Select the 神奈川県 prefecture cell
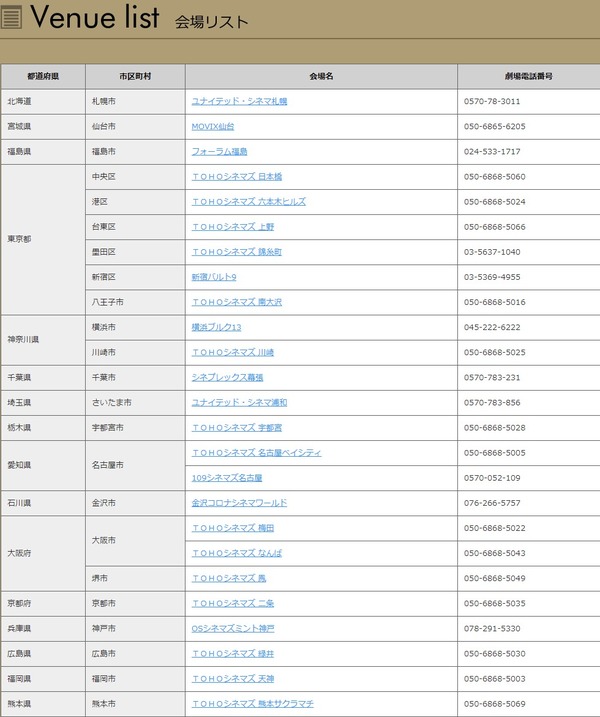Screen dimensions: 600x717 (x=43, y=340)
